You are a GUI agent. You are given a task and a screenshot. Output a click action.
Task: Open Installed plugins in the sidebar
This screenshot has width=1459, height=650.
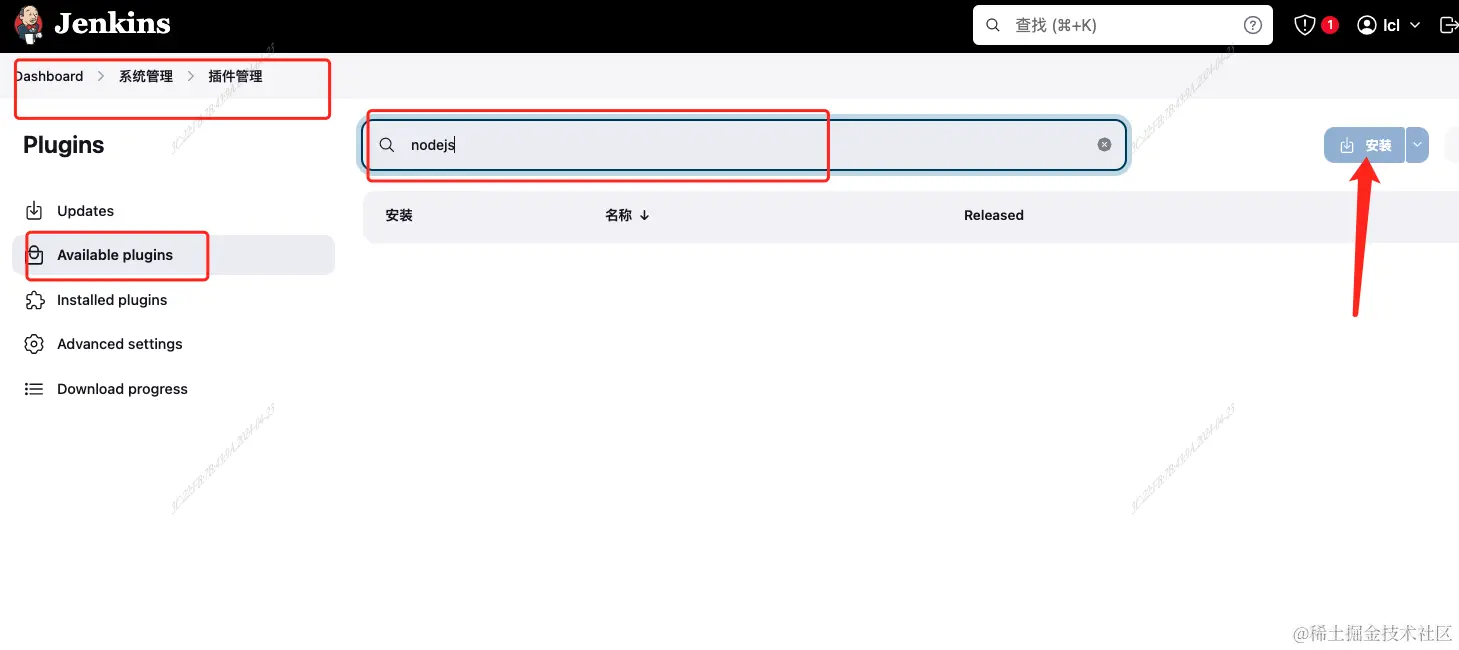[x=173, y=300]
